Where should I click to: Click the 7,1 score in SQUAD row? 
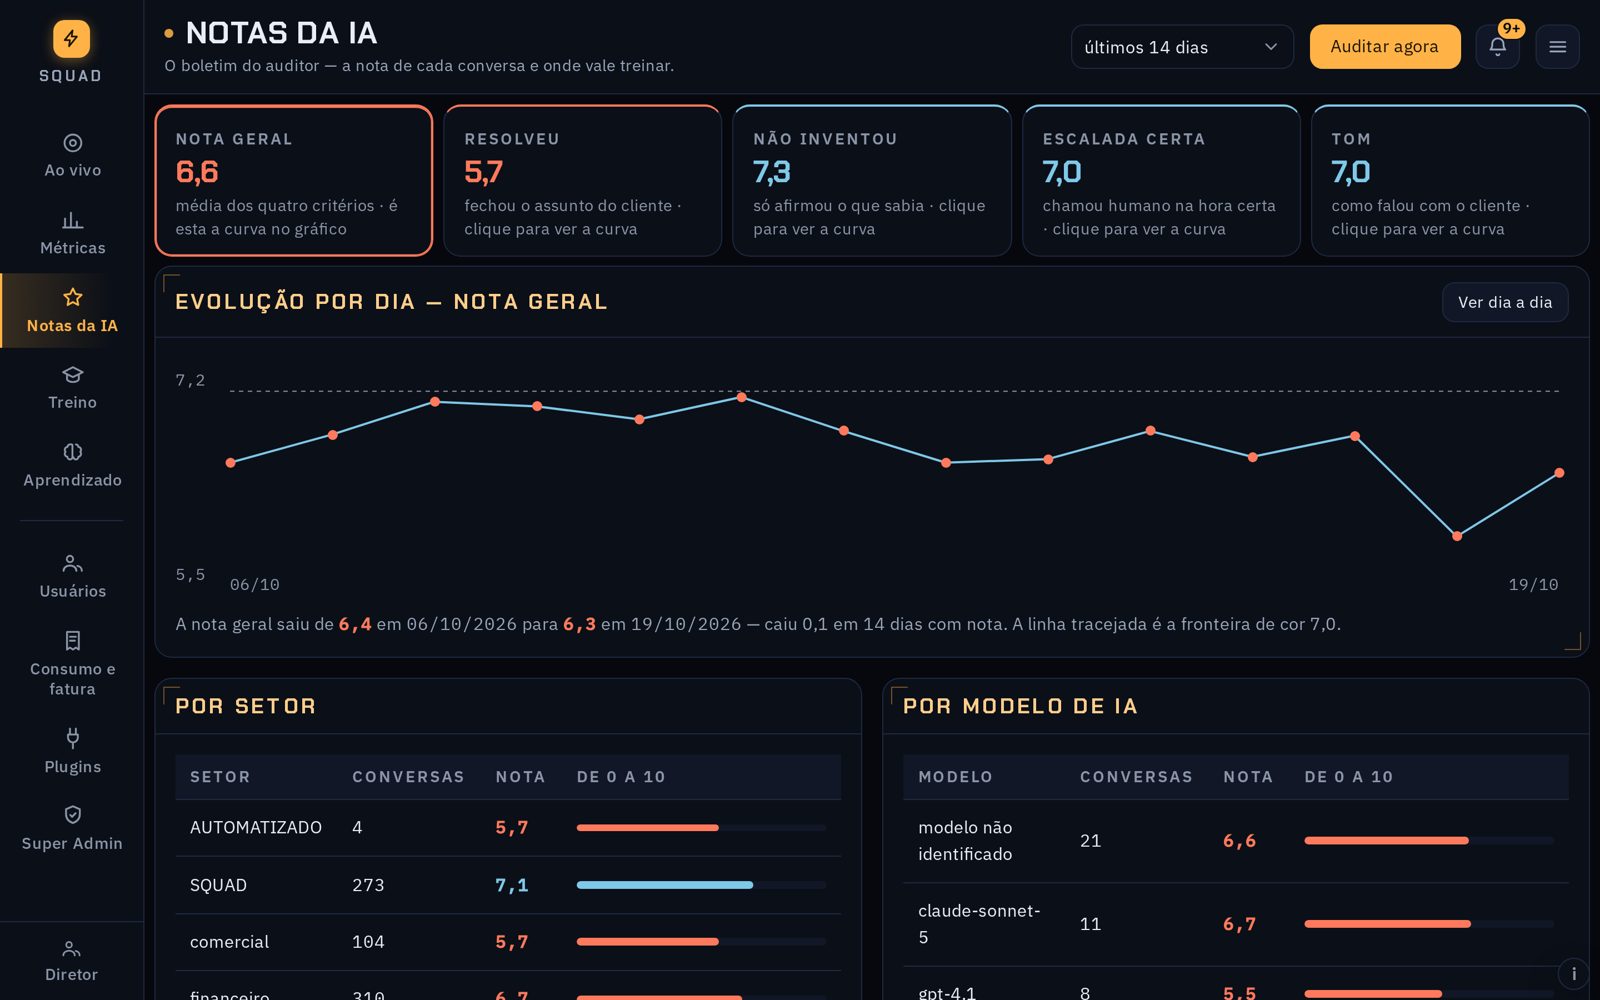(x=511, y=885)
